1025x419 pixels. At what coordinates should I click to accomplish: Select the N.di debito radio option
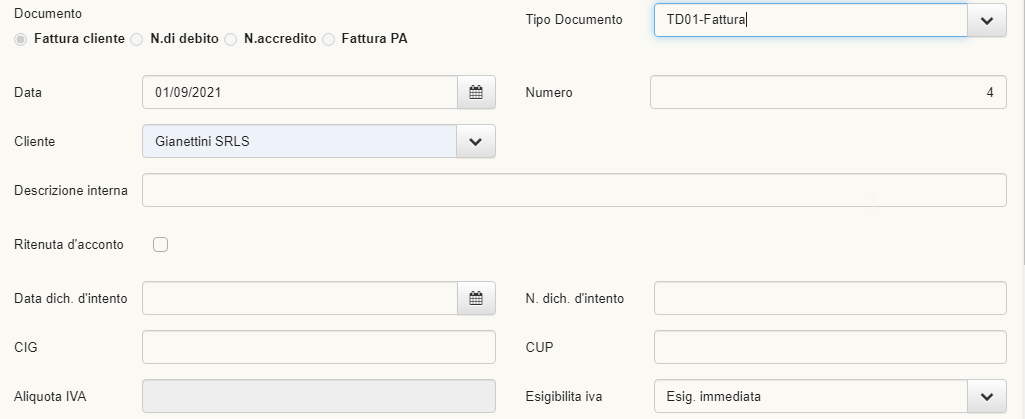(x=137, y=39)
